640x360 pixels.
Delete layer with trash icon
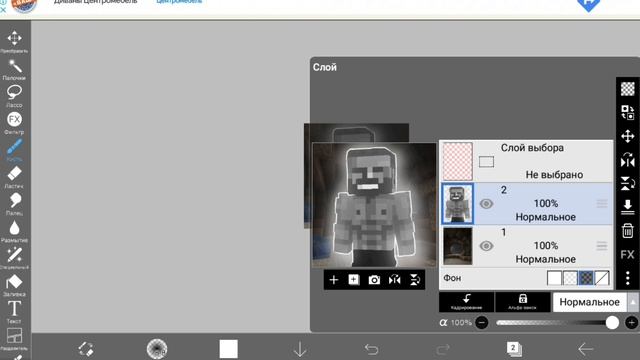(627, 231)
